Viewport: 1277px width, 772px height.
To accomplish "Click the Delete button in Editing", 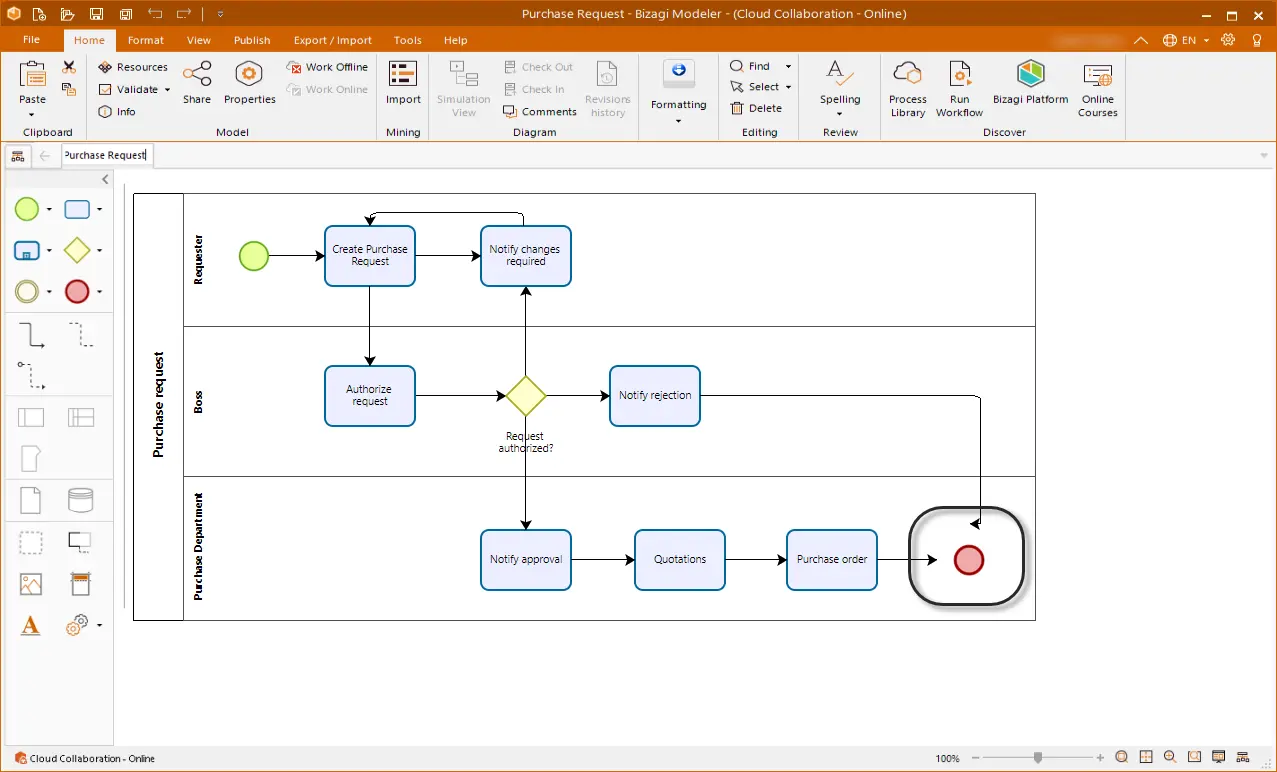I will [x=756, y=108].
